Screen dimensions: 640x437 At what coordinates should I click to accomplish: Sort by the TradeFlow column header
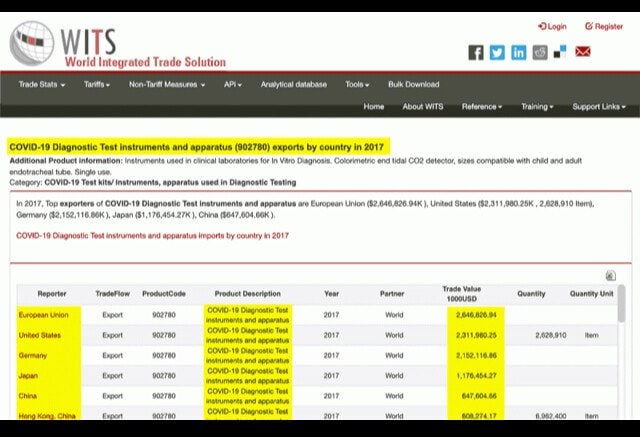(x=112, y=294)
